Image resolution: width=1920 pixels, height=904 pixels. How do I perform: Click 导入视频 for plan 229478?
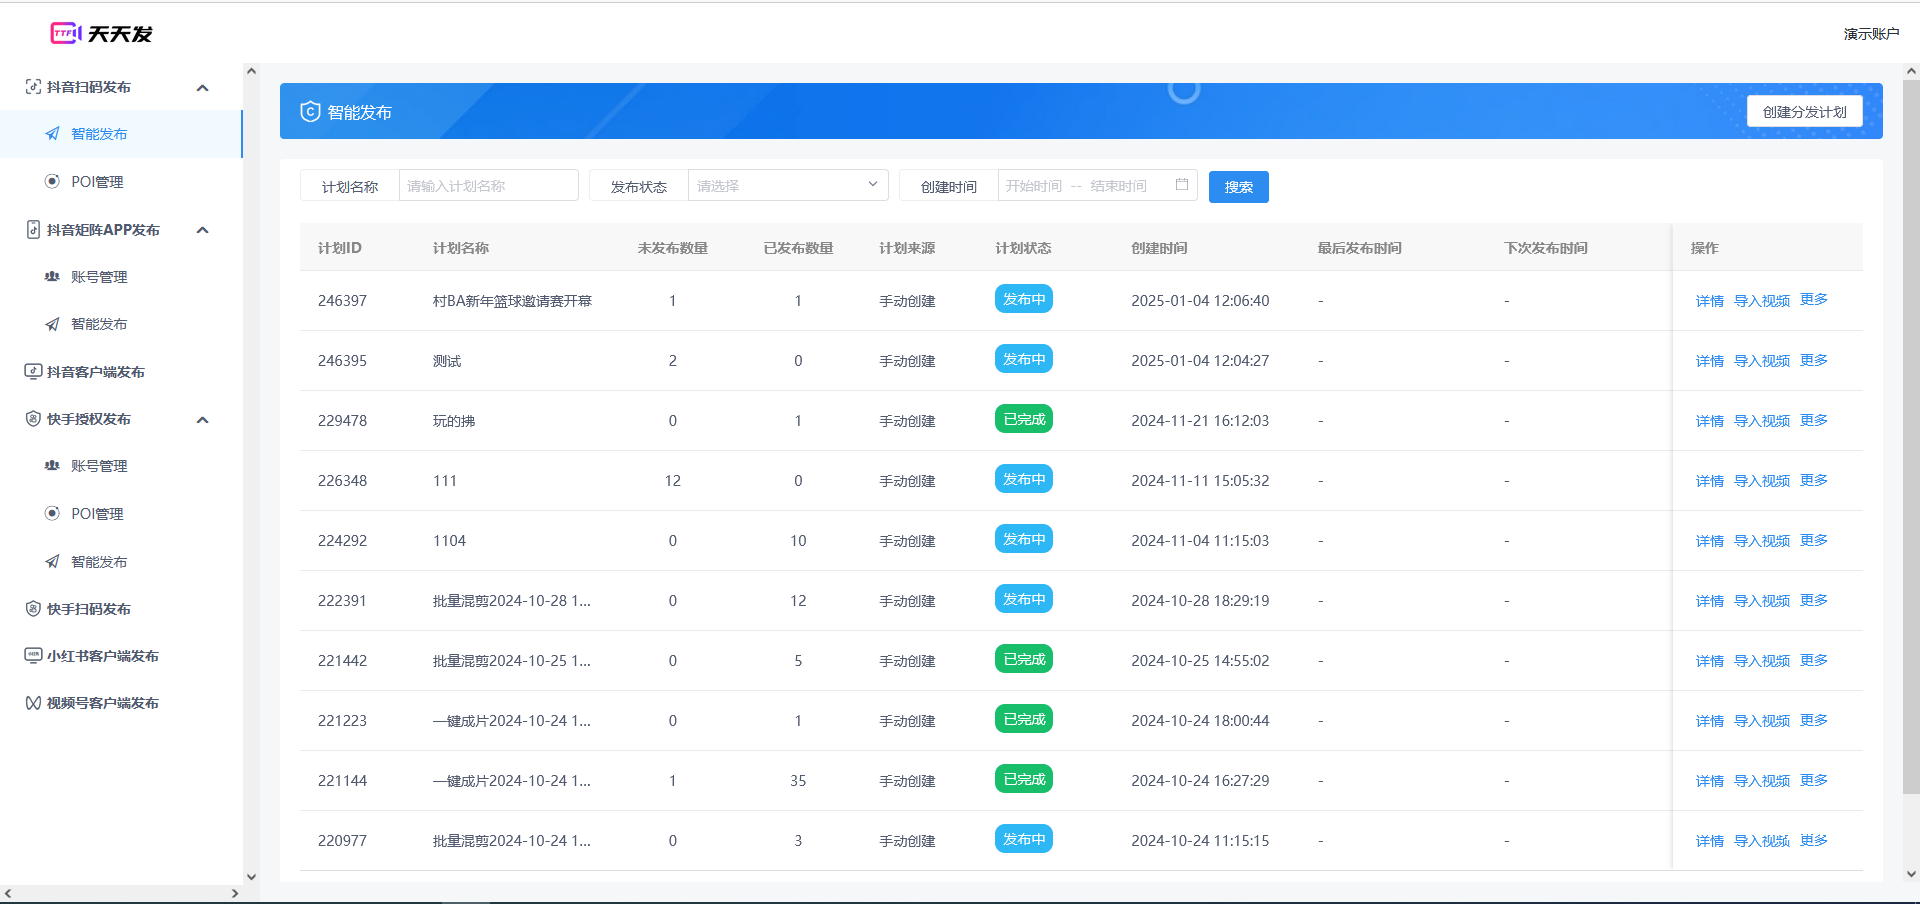point(1761,421)
